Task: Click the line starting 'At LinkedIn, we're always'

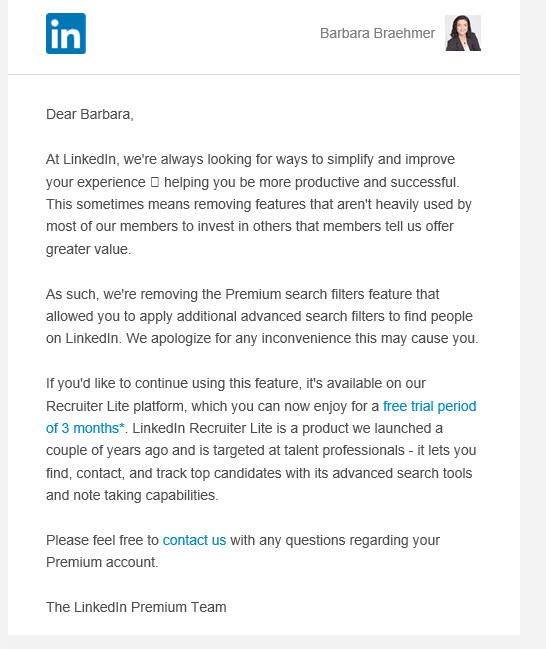Action: coord(250,159)
